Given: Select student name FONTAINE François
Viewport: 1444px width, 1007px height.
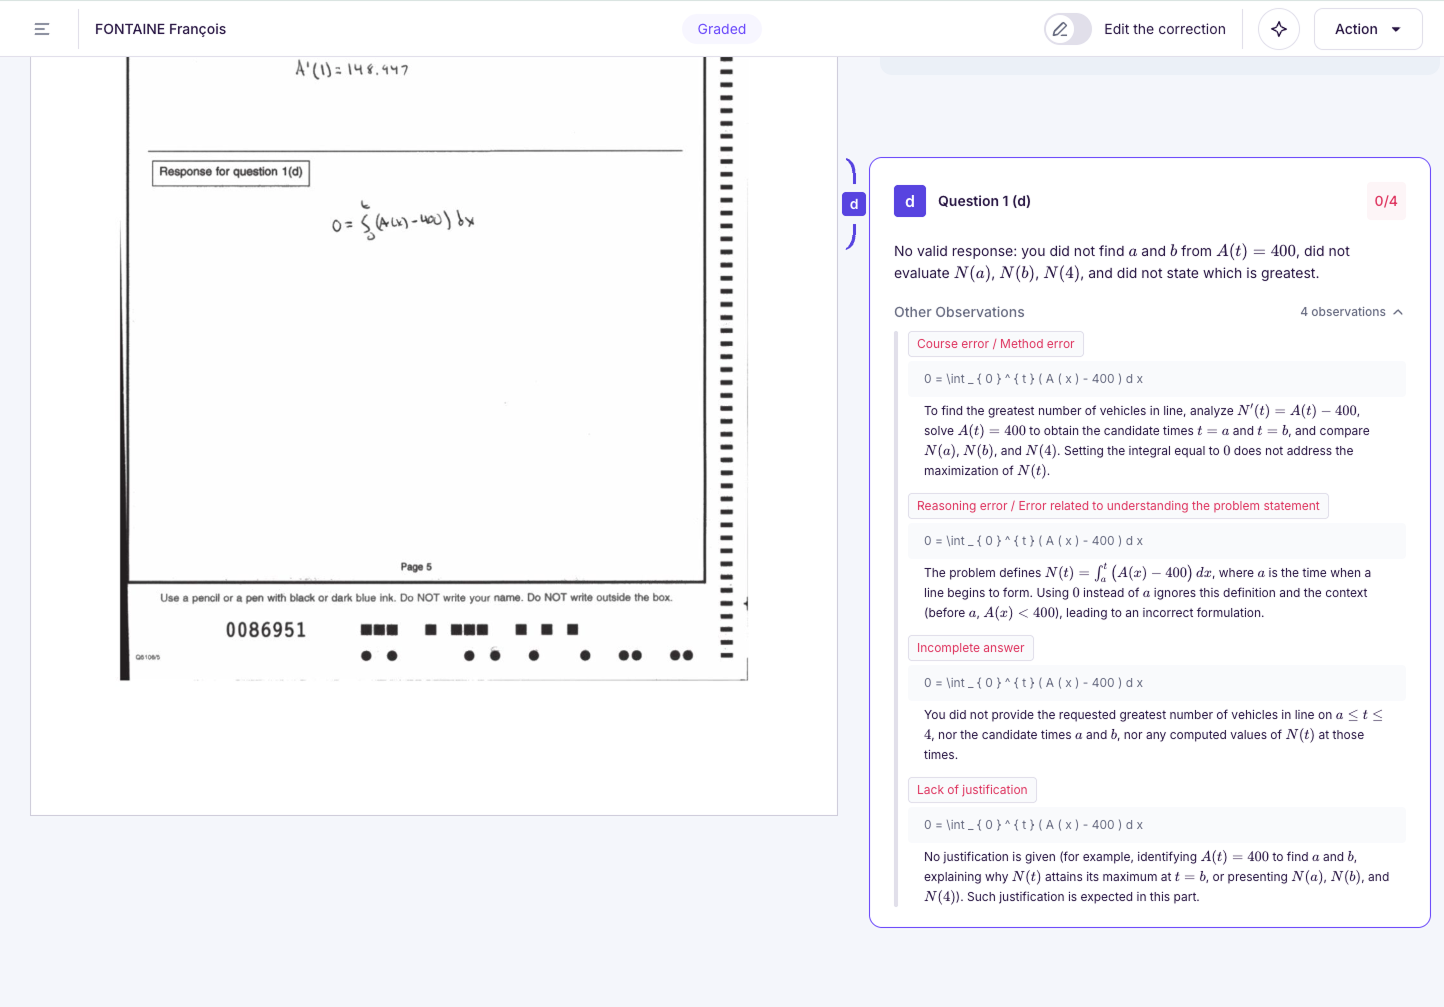Looking at the screenshot, I should pyautogui.click(x=161, y=29).
